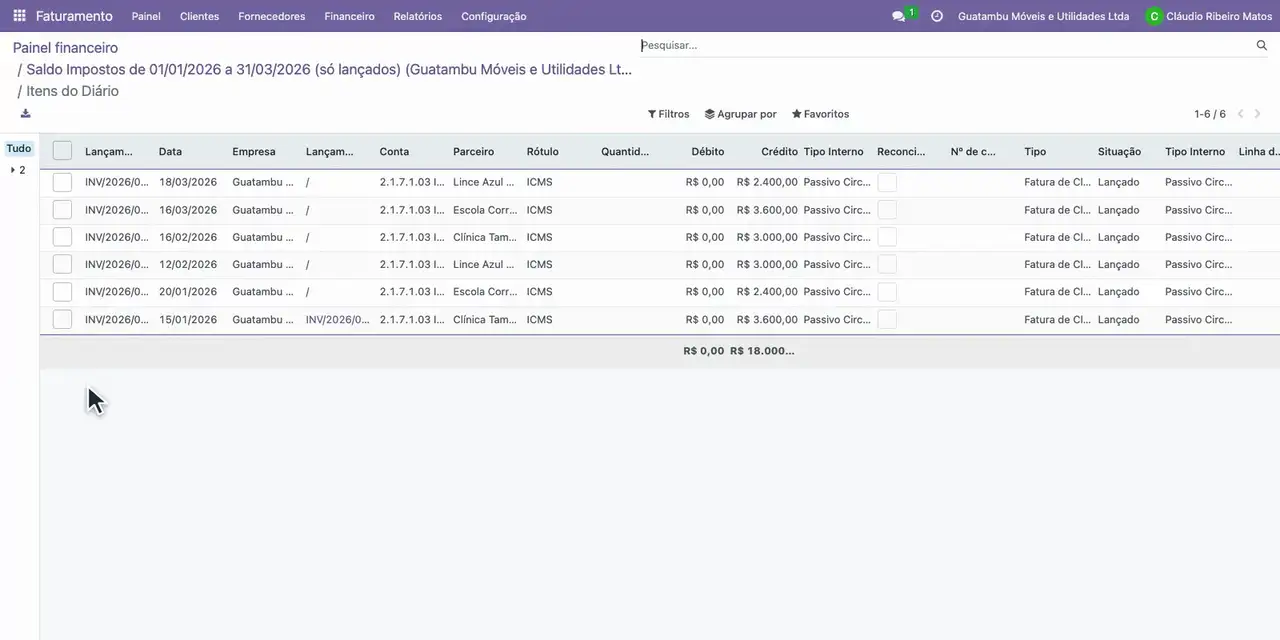Go to next page arrow
The image size is (1280, 640).
click(1258, 114)
